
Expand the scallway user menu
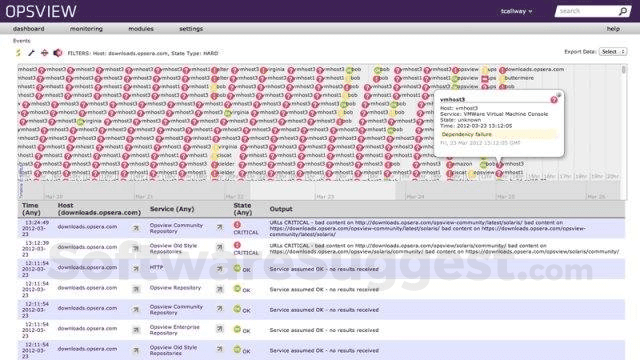516,11
